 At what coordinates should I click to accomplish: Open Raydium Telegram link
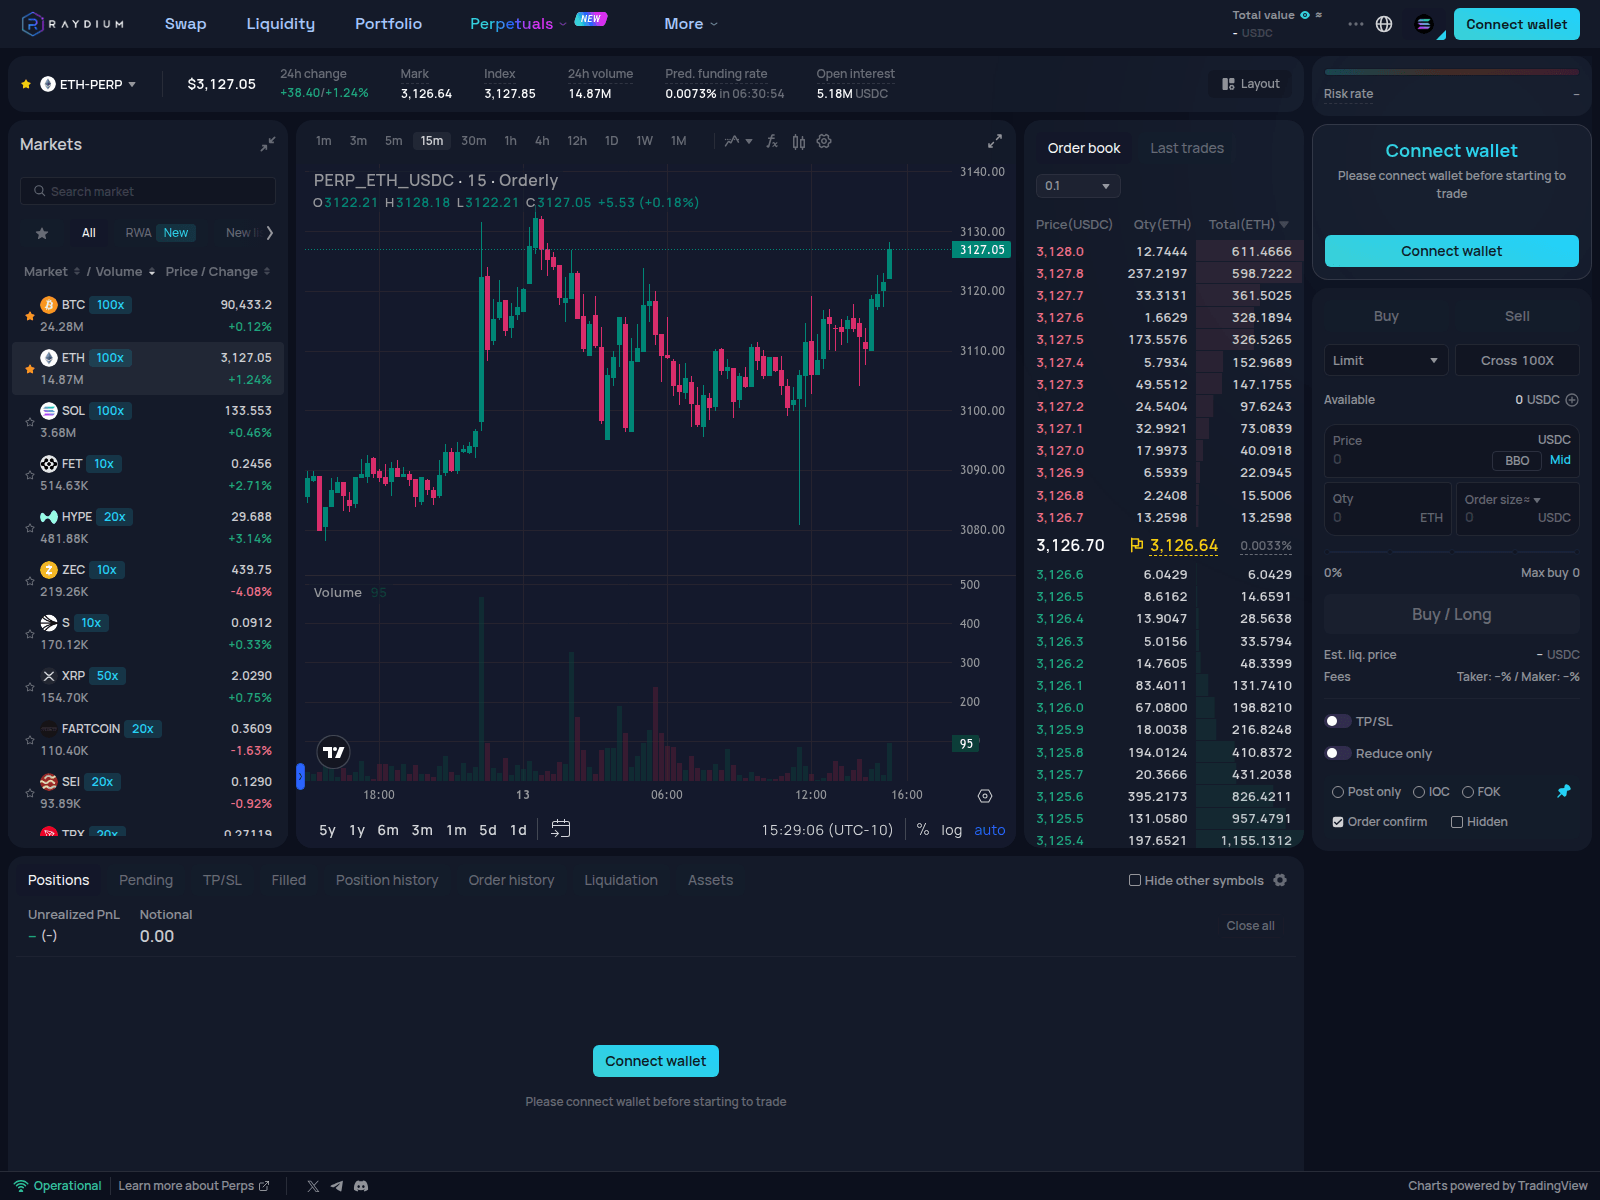[337, 1186]
